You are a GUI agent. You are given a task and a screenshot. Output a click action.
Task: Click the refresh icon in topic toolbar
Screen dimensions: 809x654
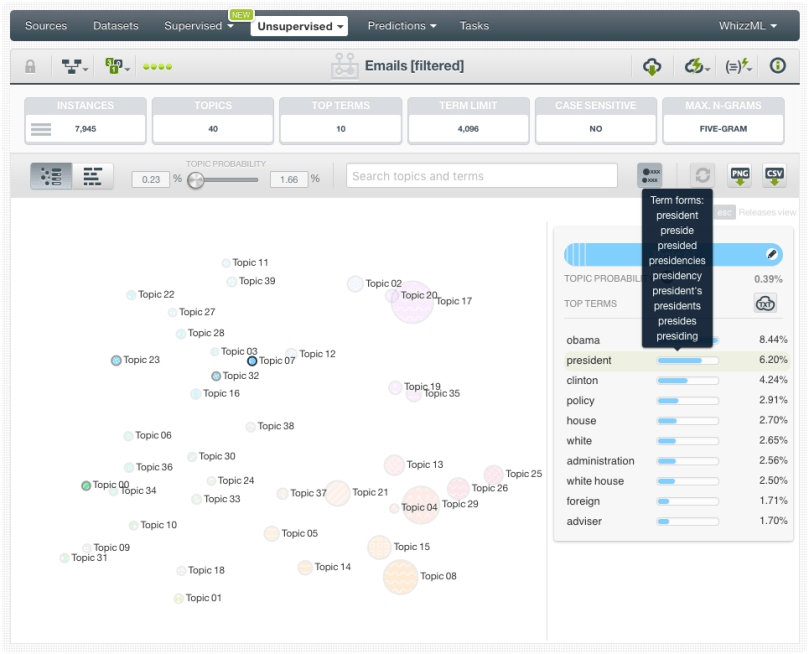click(703, 176)
